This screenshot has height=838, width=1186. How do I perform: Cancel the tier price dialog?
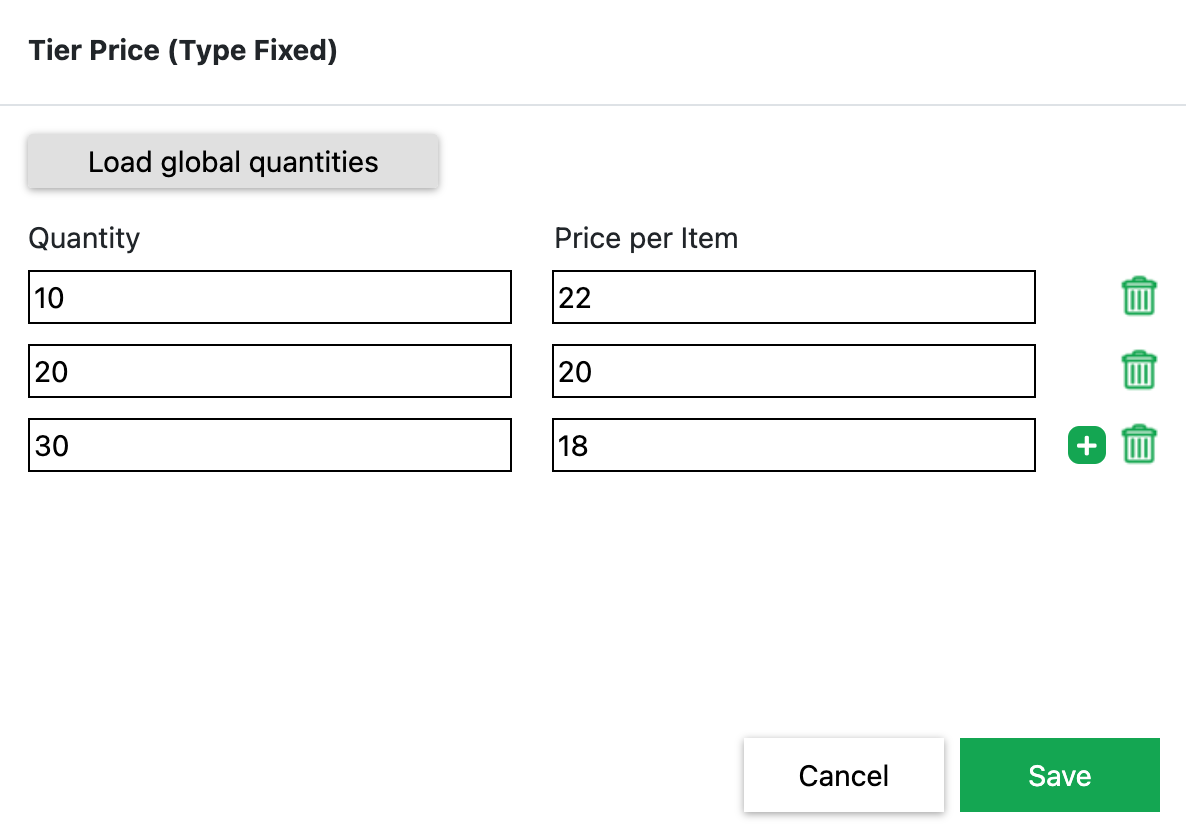[x=843, y=775]
